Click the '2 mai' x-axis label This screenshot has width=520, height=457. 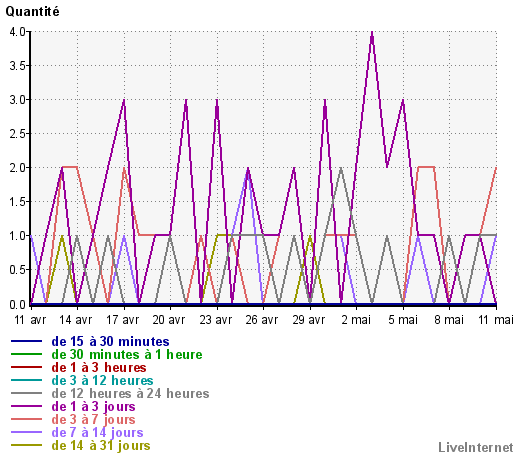[x=356, y=320]
